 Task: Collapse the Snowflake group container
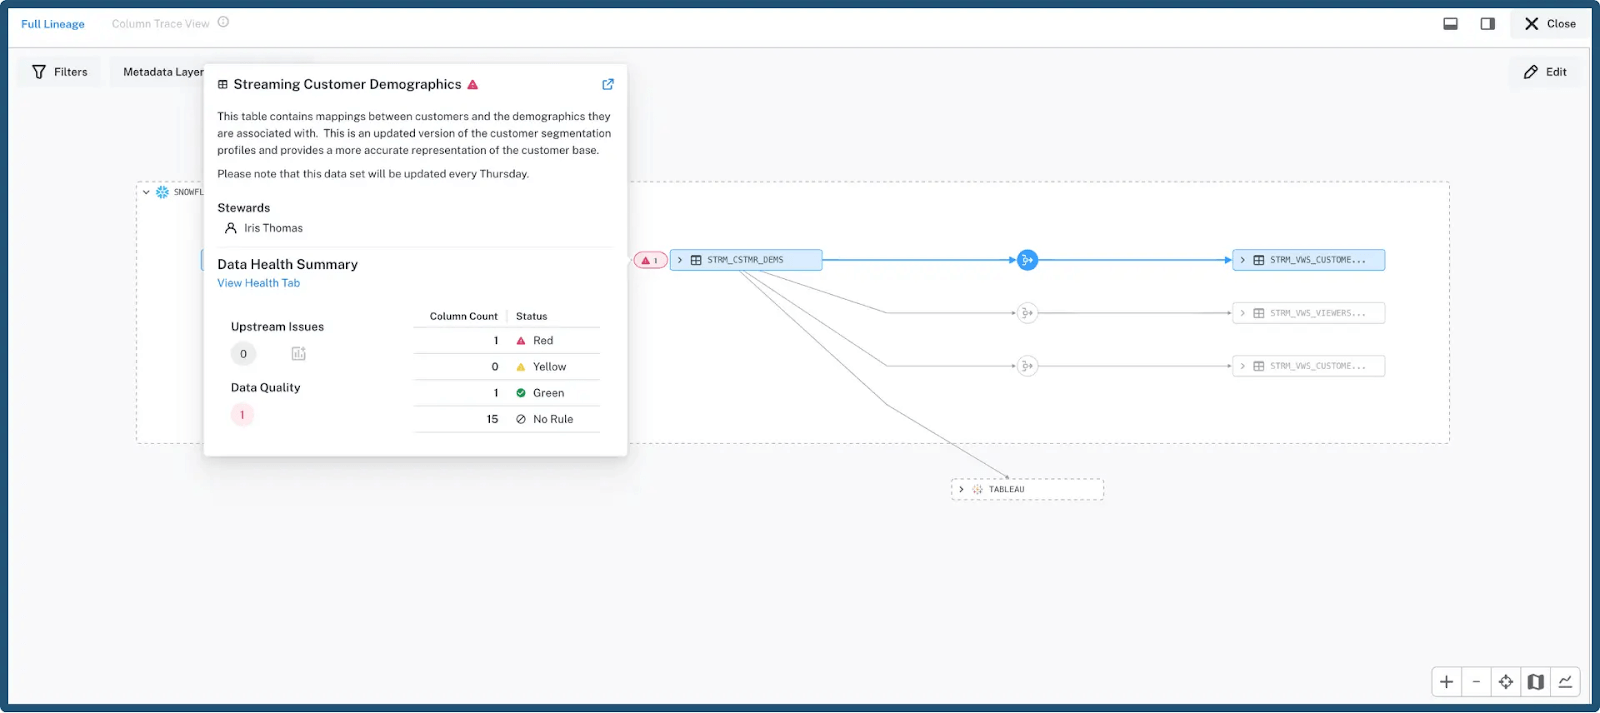point(146,192)
